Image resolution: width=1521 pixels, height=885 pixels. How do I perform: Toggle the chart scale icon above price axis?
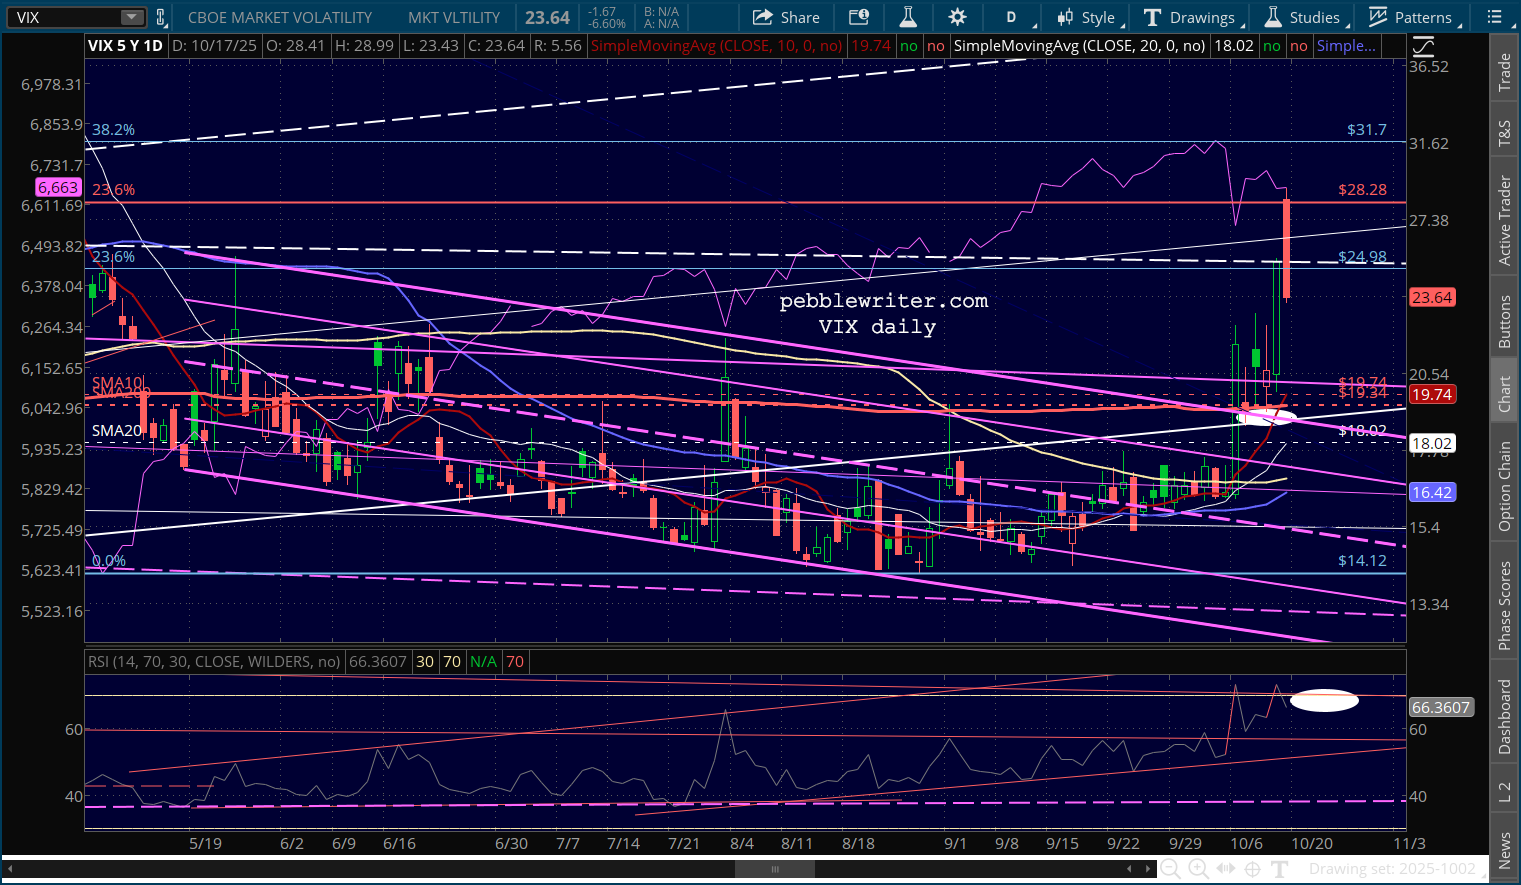1423,46
